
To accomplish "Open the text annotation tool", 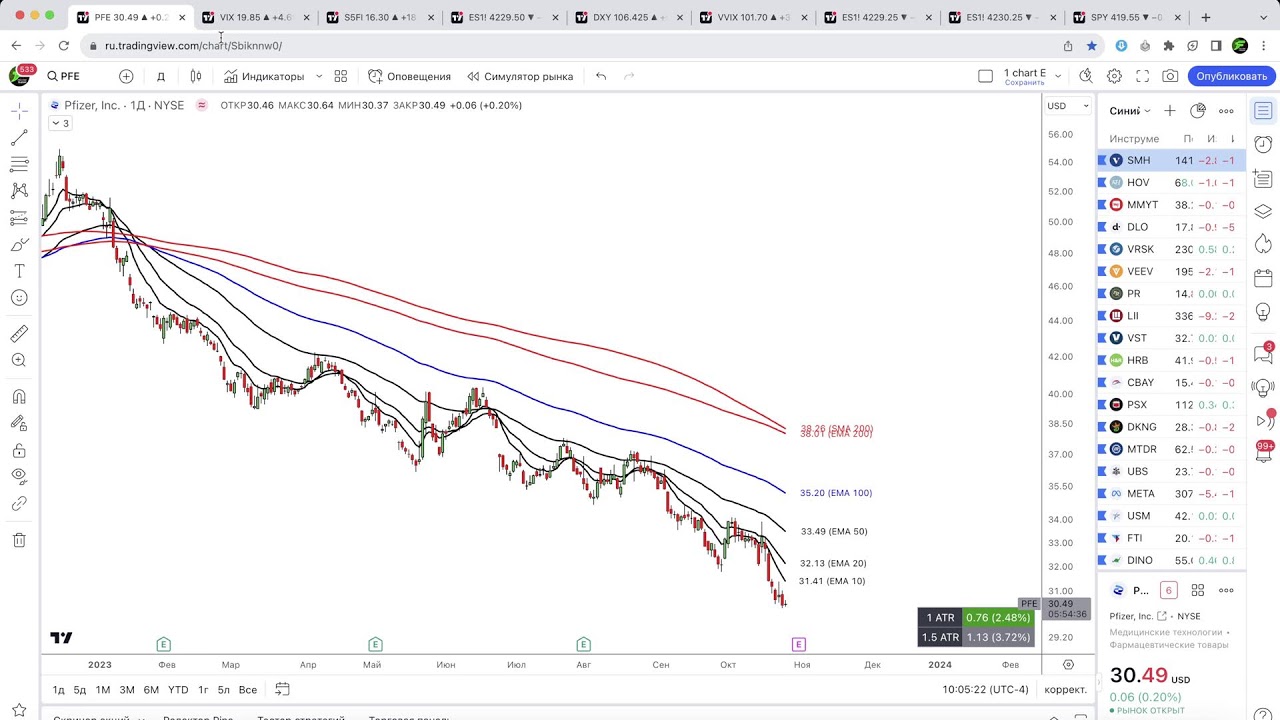I will [x=19, y=271].
